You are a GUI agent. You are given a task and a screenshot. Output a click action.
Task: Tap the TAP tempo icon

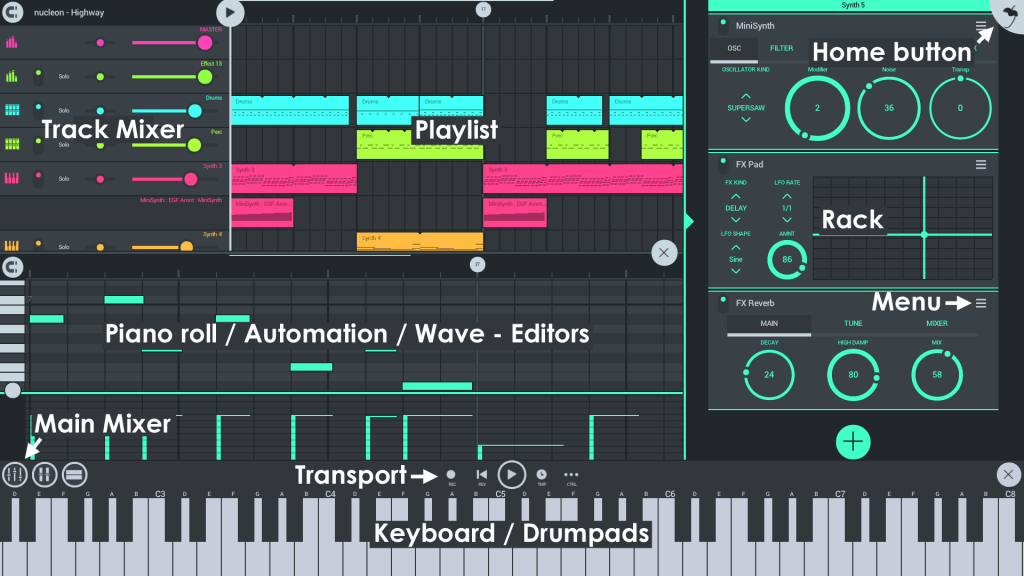pos(541,475)
